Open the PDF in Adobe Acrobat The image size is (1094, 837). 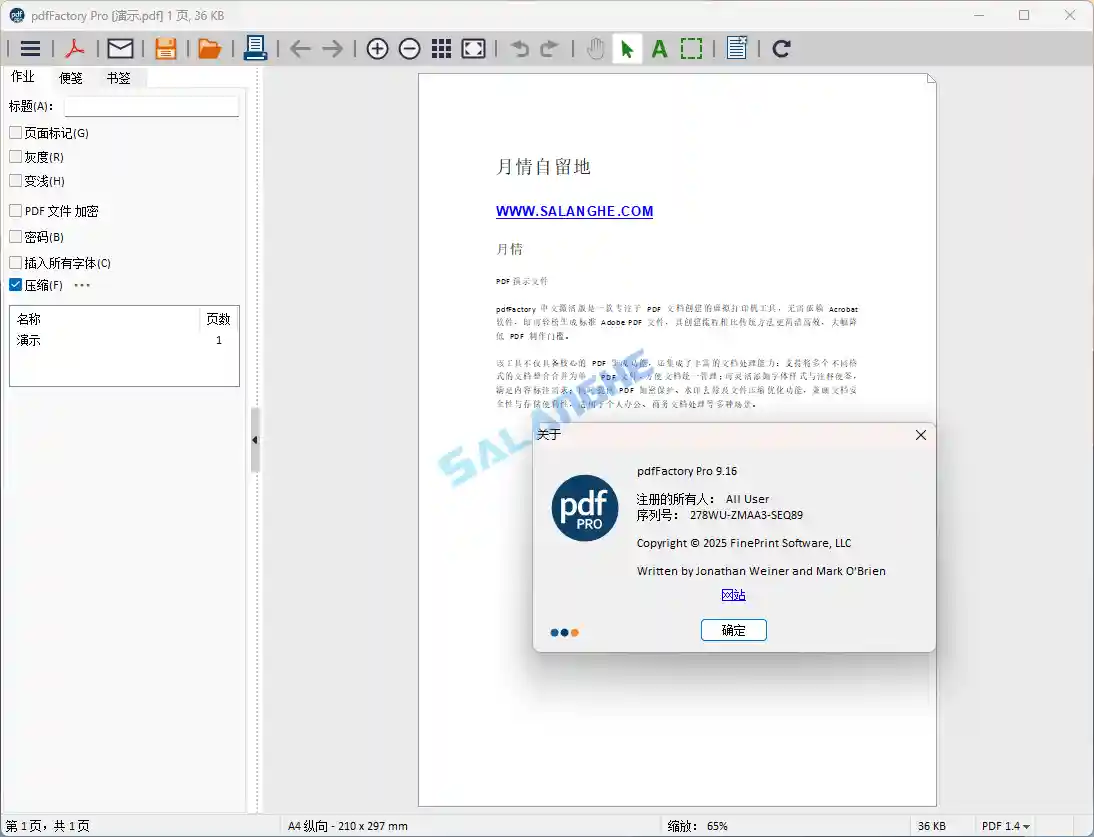point(74,47)
